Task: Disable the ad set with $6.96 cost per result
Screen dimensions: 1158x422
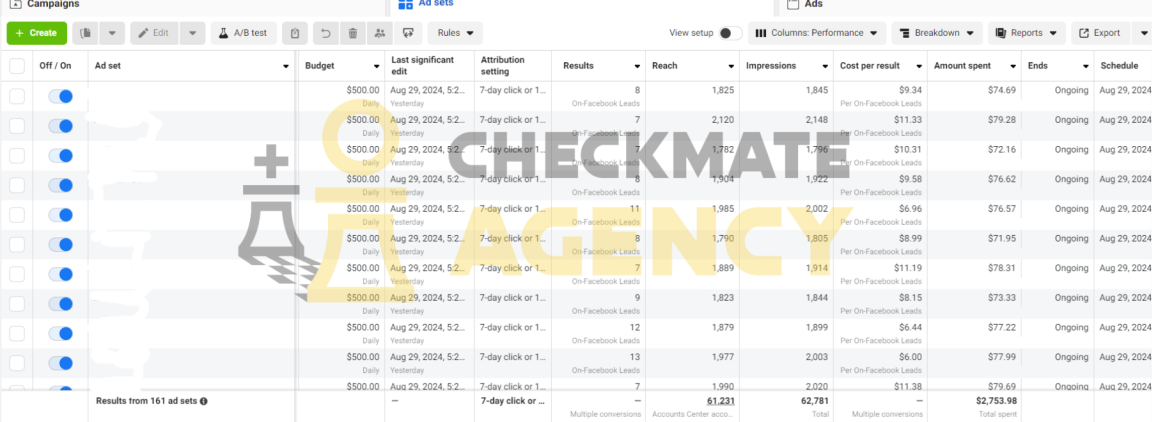Action: (x=61, y=215)
